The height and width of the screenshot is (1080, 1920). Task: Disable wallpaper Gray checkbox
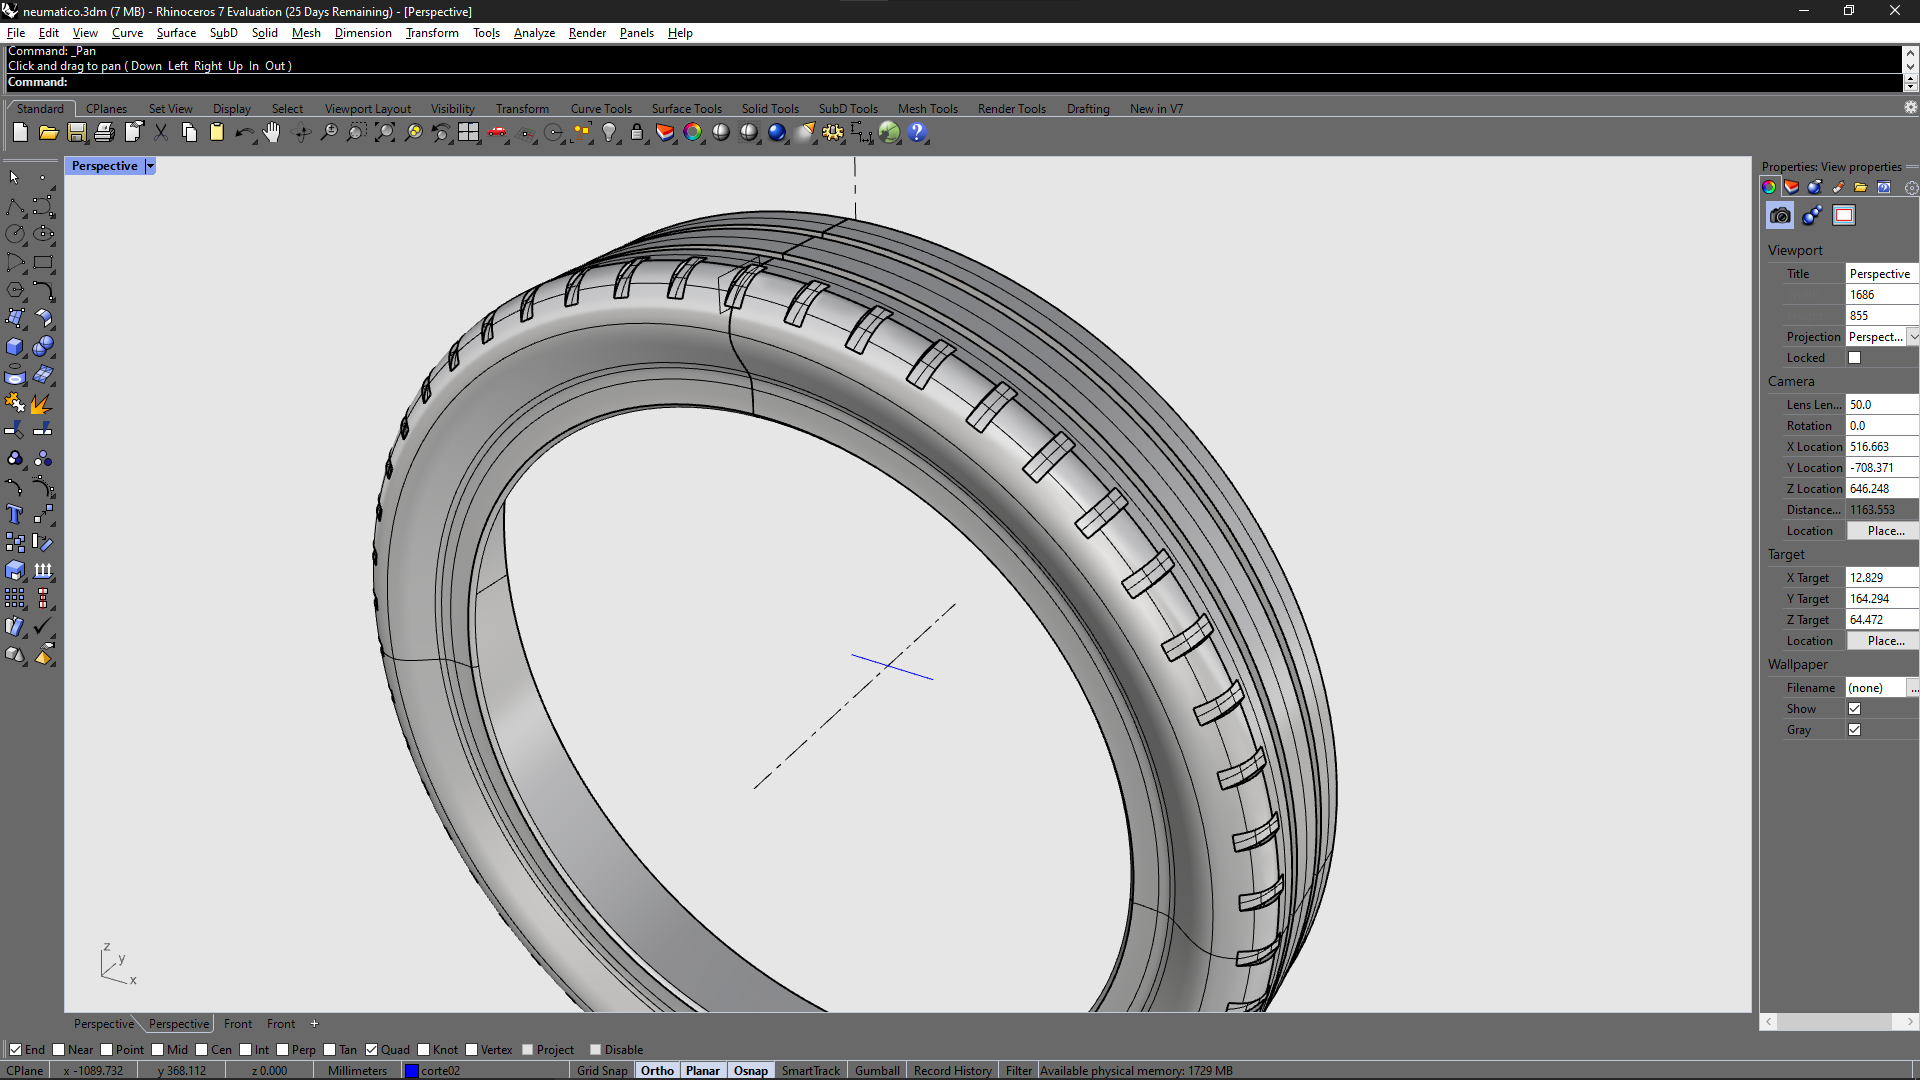click(x=1854, y=730)
